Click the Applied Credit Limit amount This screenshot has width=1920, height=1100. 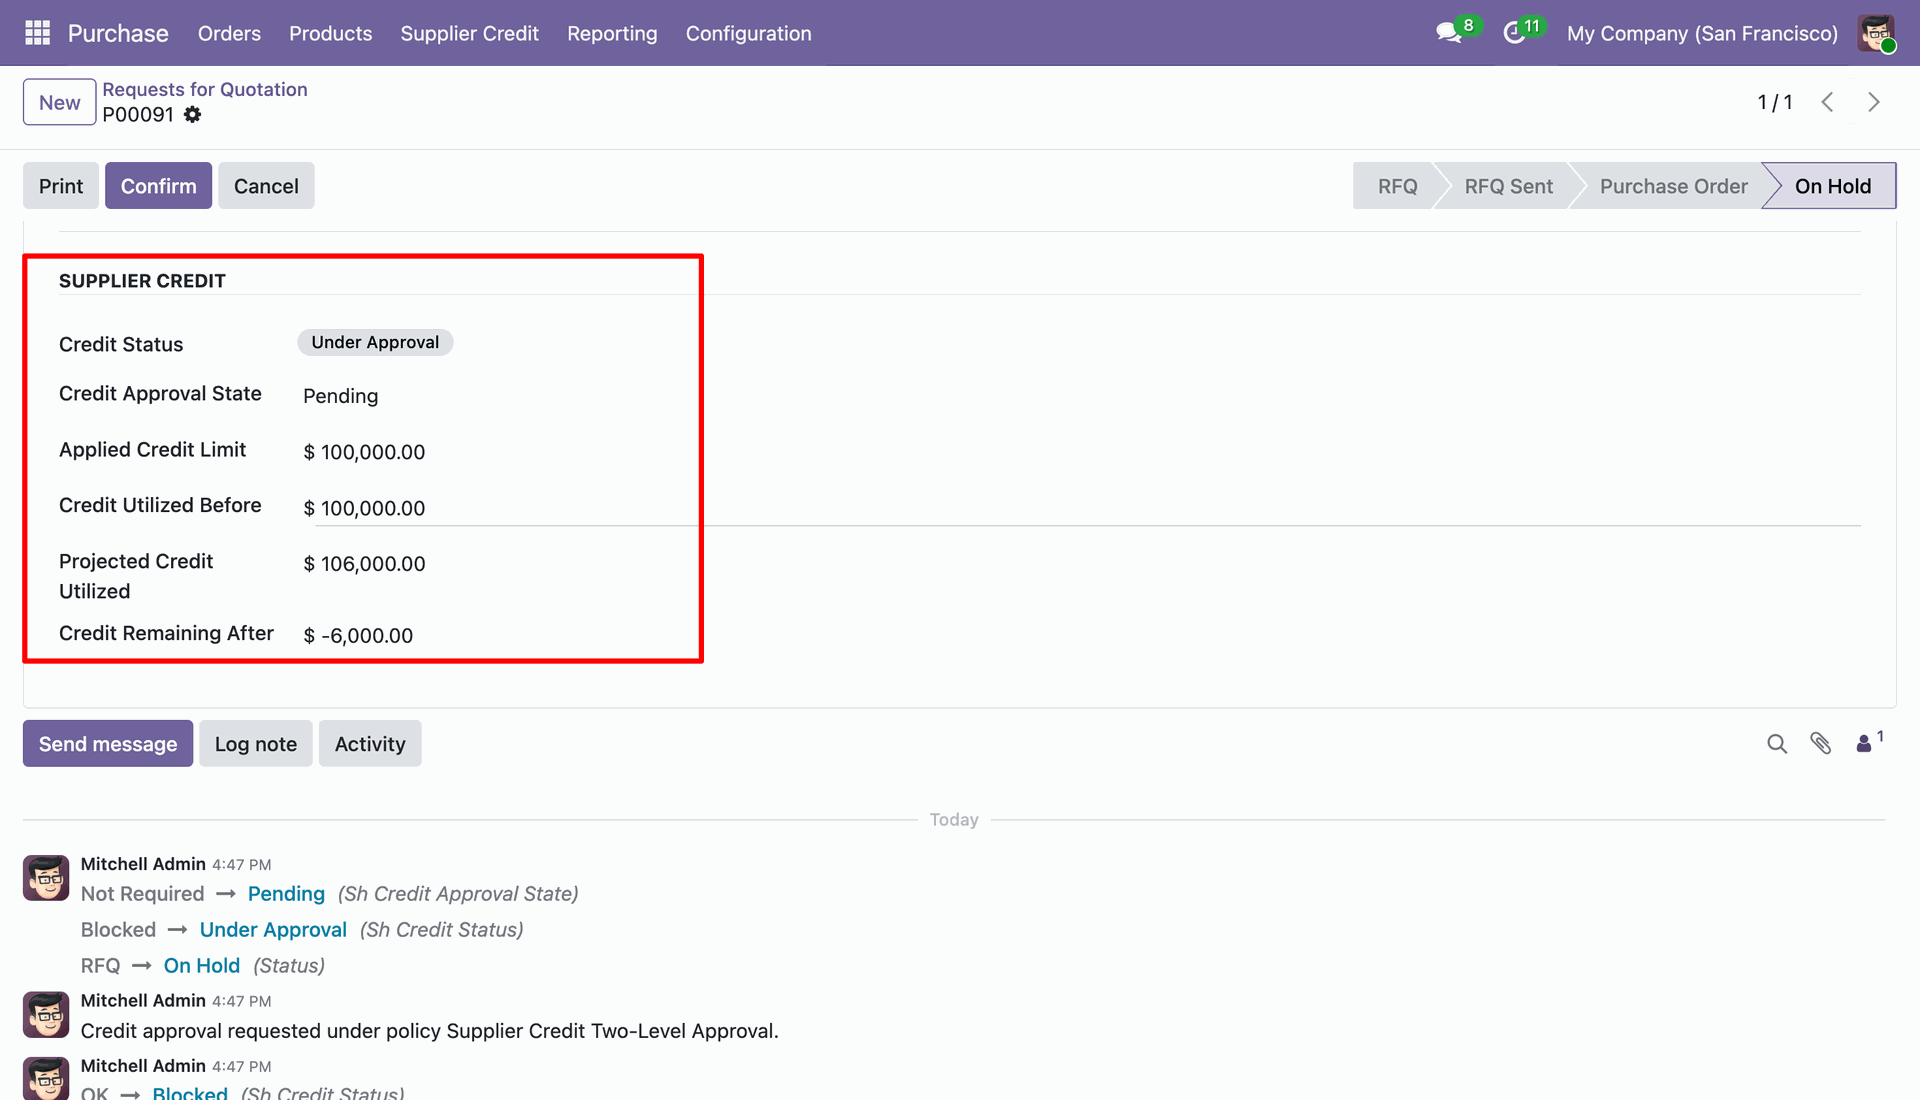(x=364, y=452)
